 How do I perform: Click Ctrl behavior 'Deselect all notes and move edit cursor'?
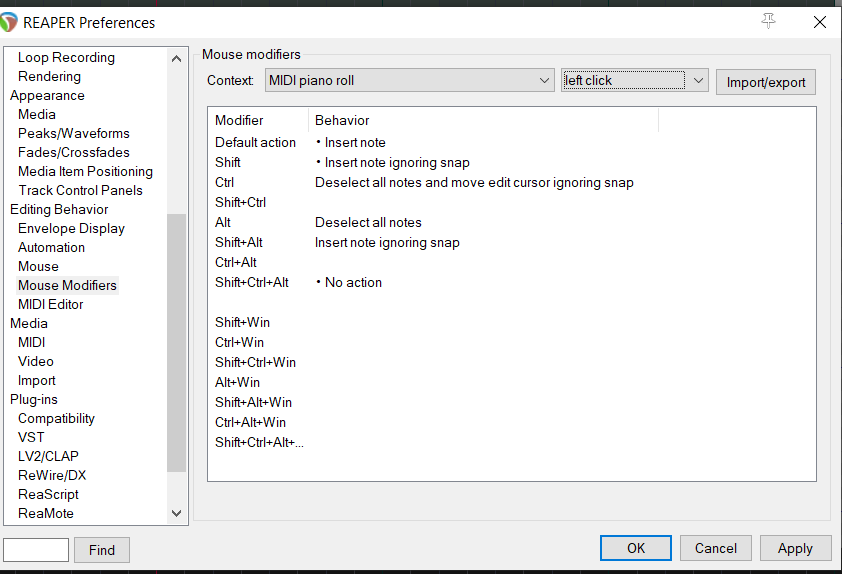pyautogui.click(x=474, y=183)
